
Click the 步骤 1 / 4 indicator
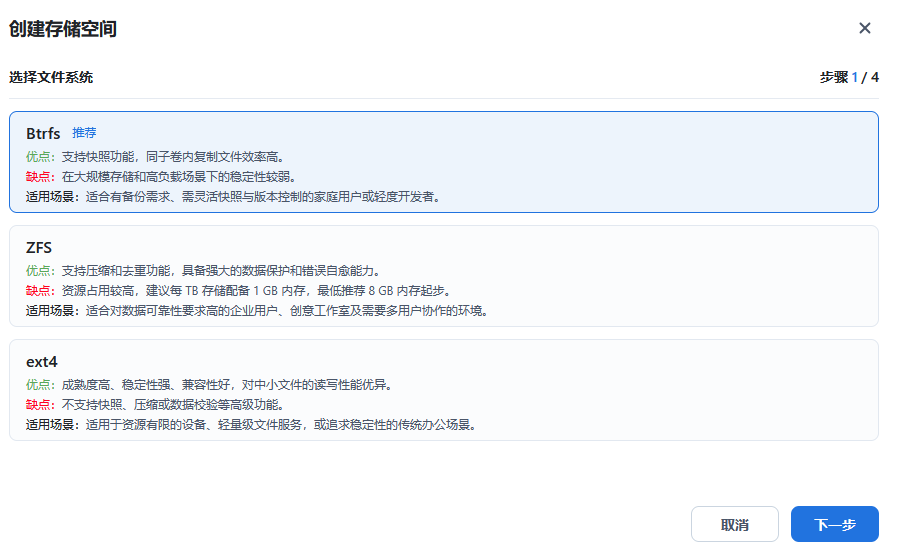point(849,77)
